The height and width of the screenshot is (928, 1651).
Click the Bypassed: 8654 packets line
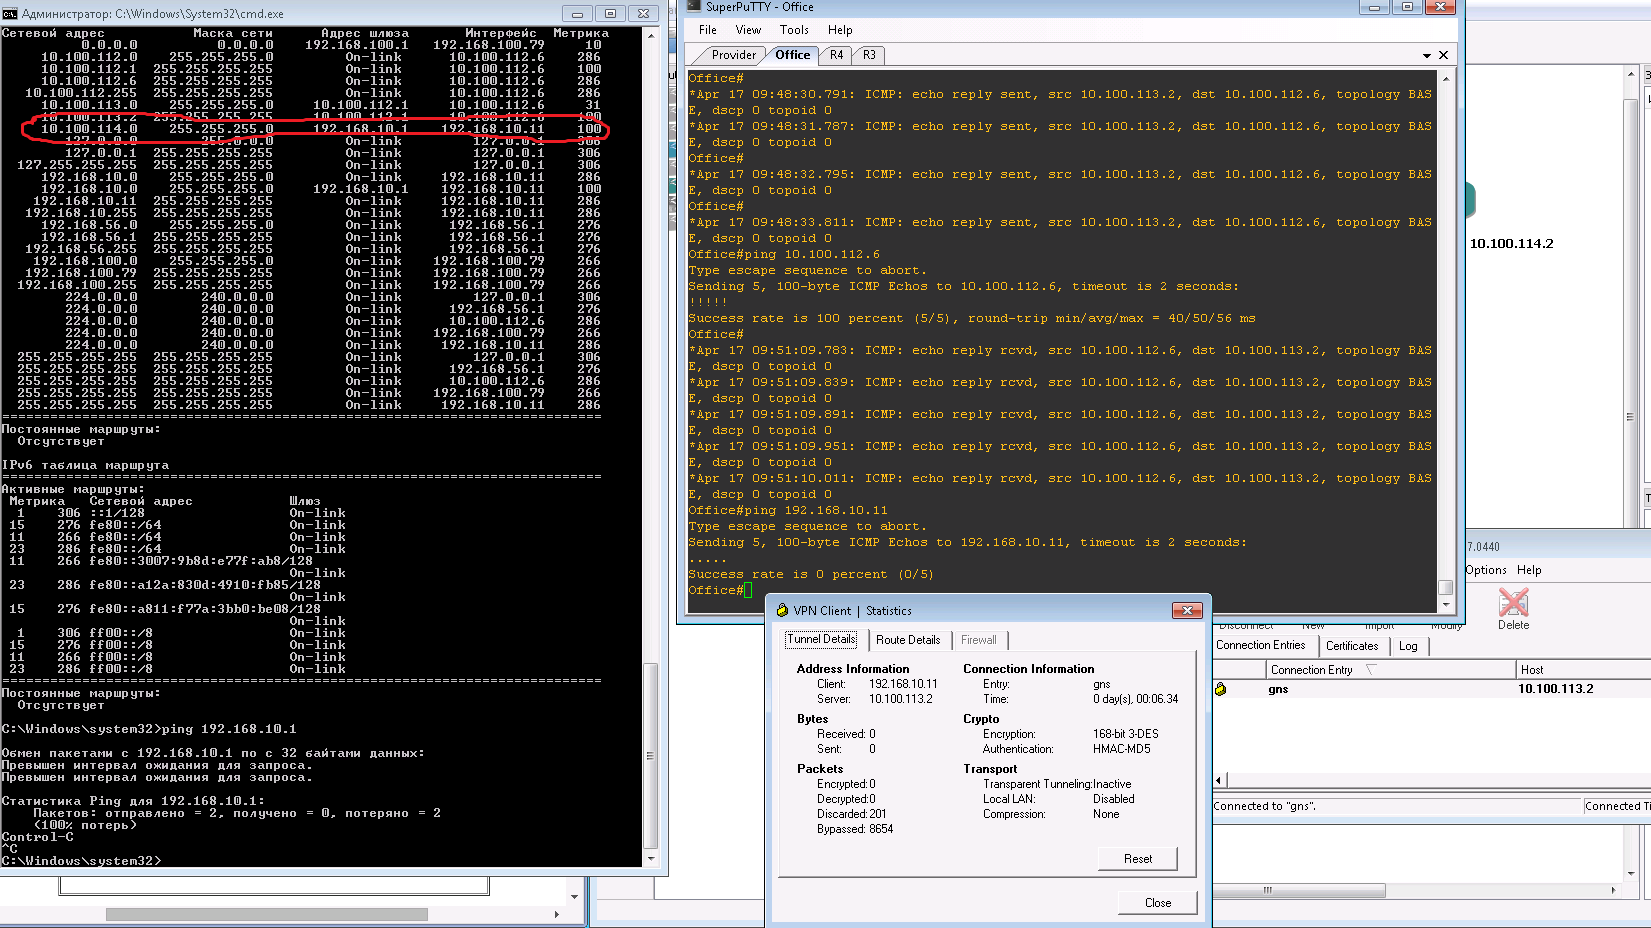(855, 829)
